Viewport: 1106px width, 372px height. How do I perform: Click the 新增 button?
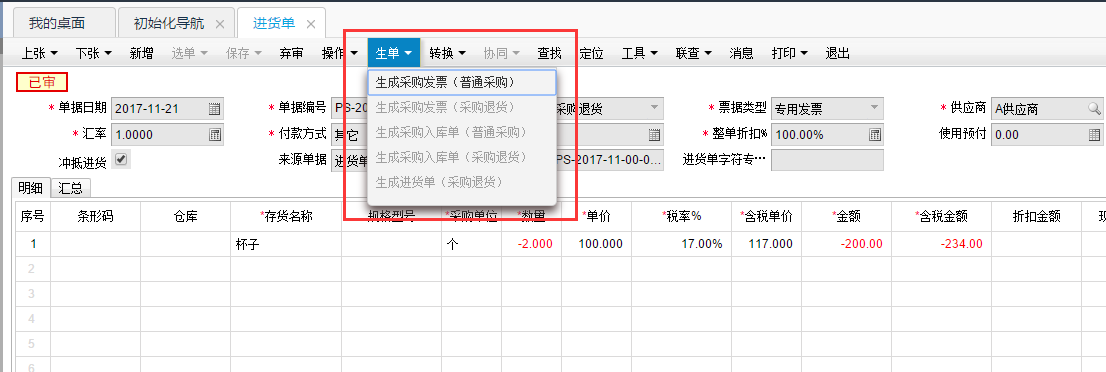[141, 53]
